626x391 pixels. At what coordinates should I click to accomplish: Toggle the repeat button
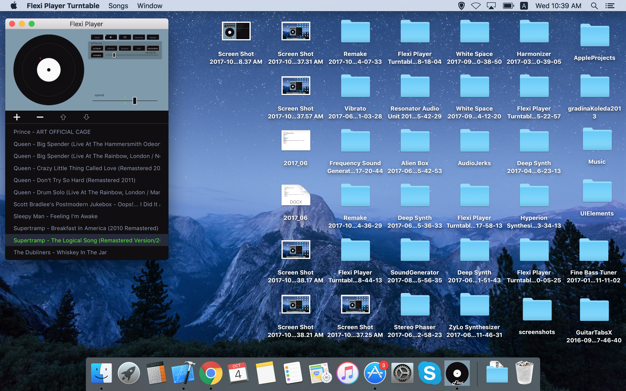tap(153, 37)
